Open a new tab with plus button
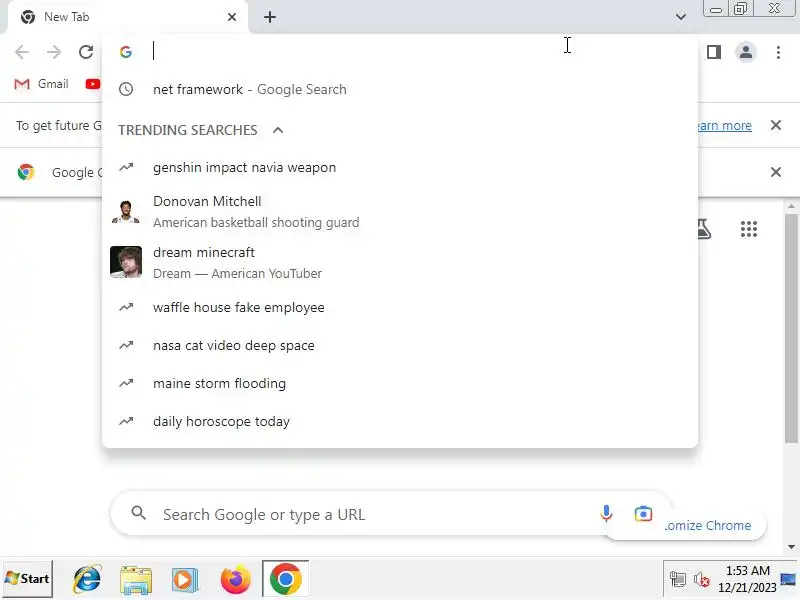This screenshot has width=800, height=600. coord(270,17)
